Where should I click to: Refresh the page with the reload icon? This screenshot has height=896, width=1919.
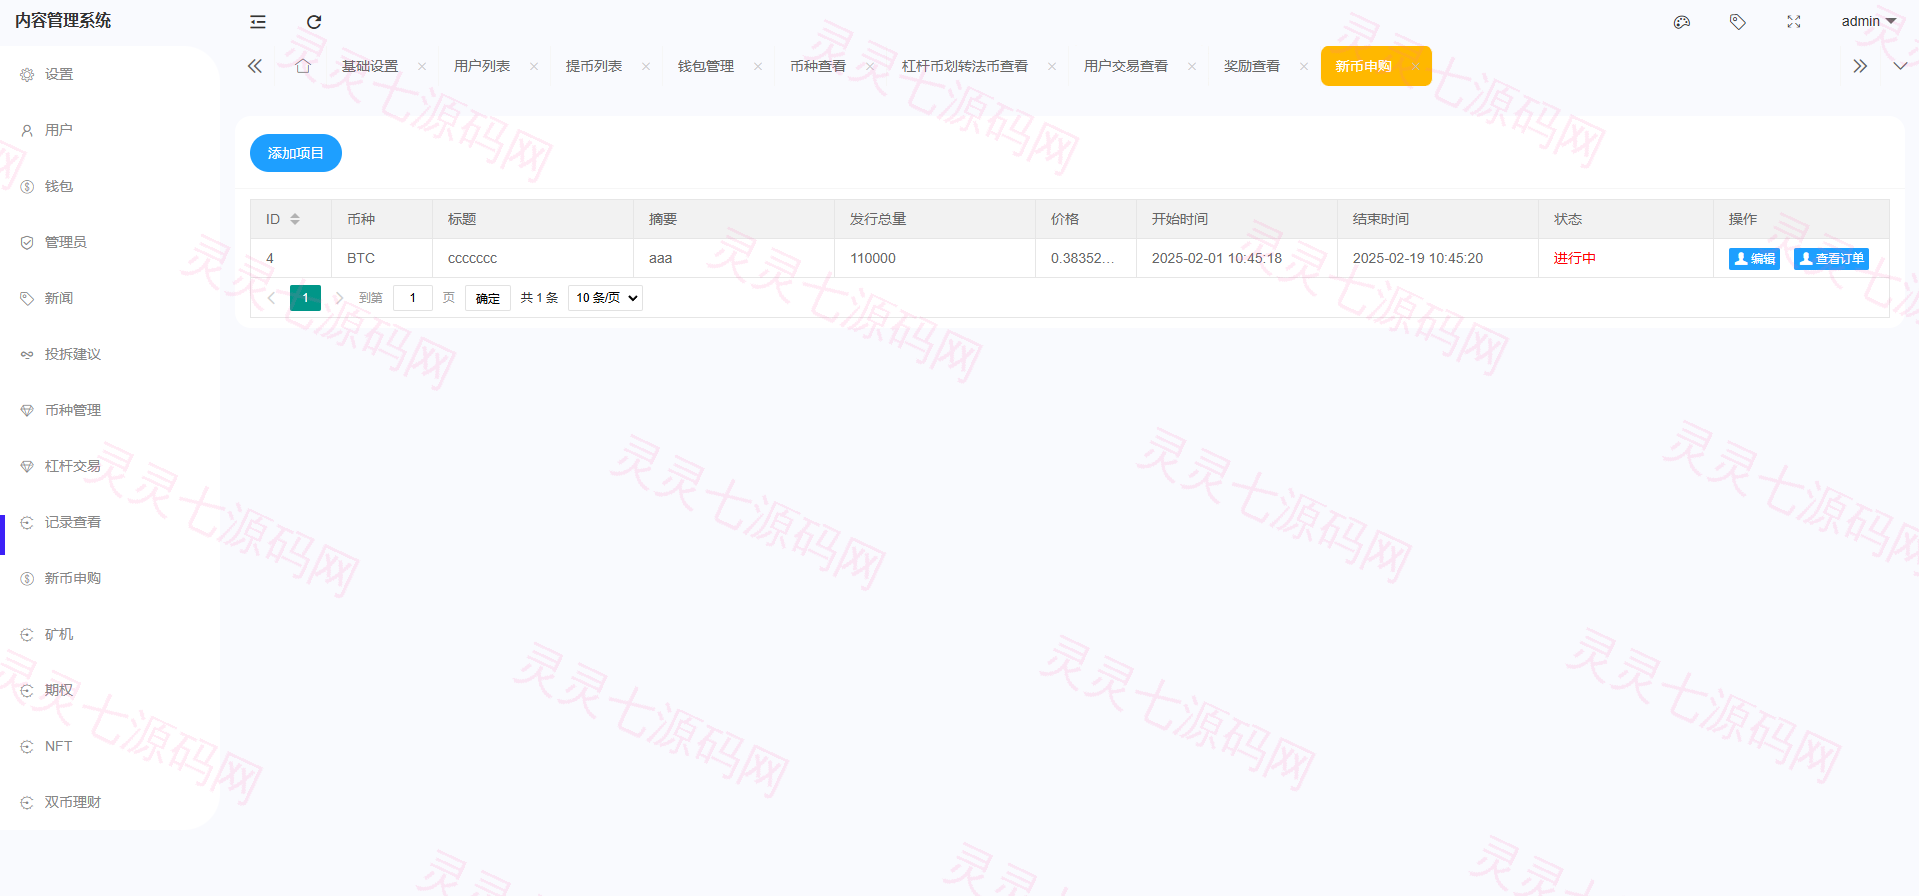314,22
